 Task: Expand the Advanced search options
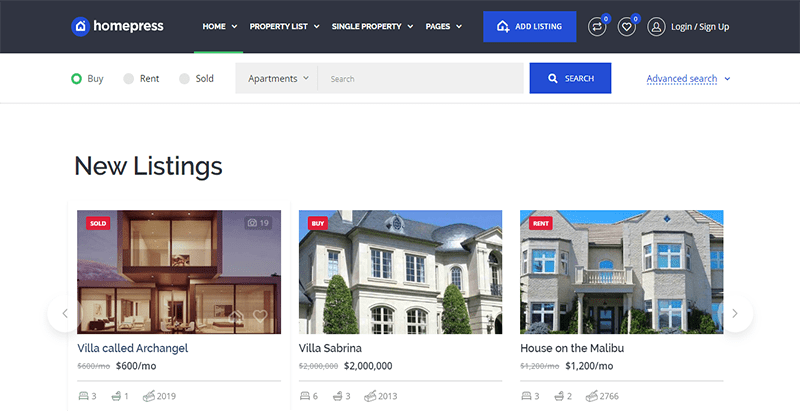[688, 79]
